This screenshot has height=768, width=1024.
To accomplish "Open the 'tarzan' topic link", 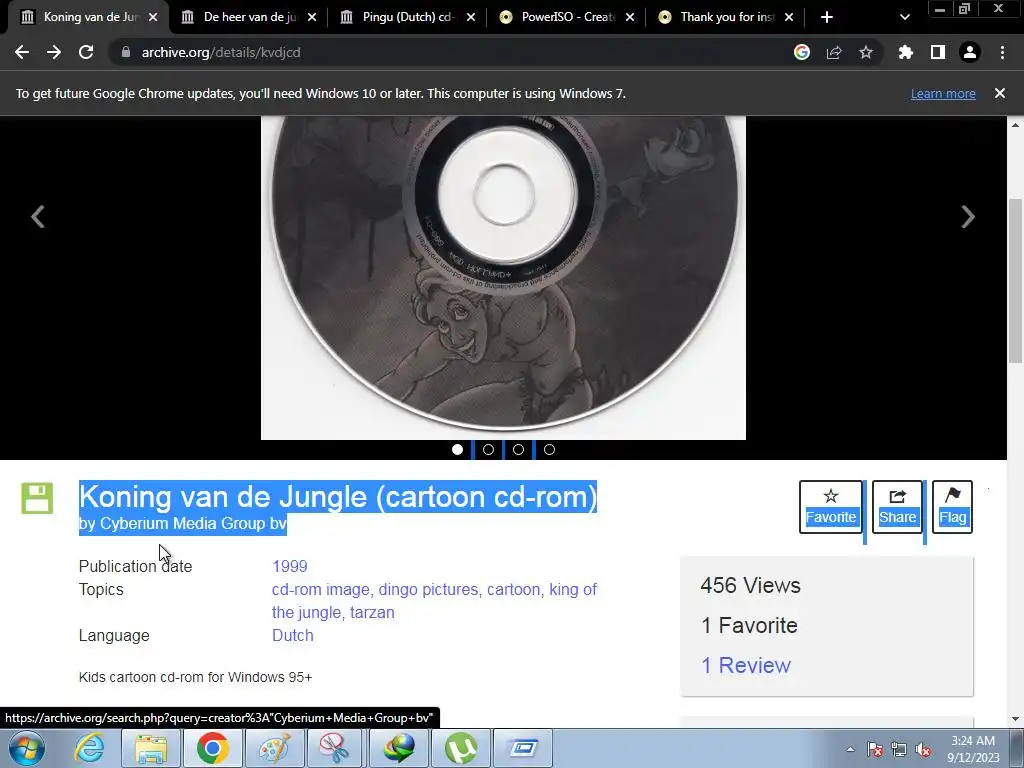I will [x=372, y=613].
